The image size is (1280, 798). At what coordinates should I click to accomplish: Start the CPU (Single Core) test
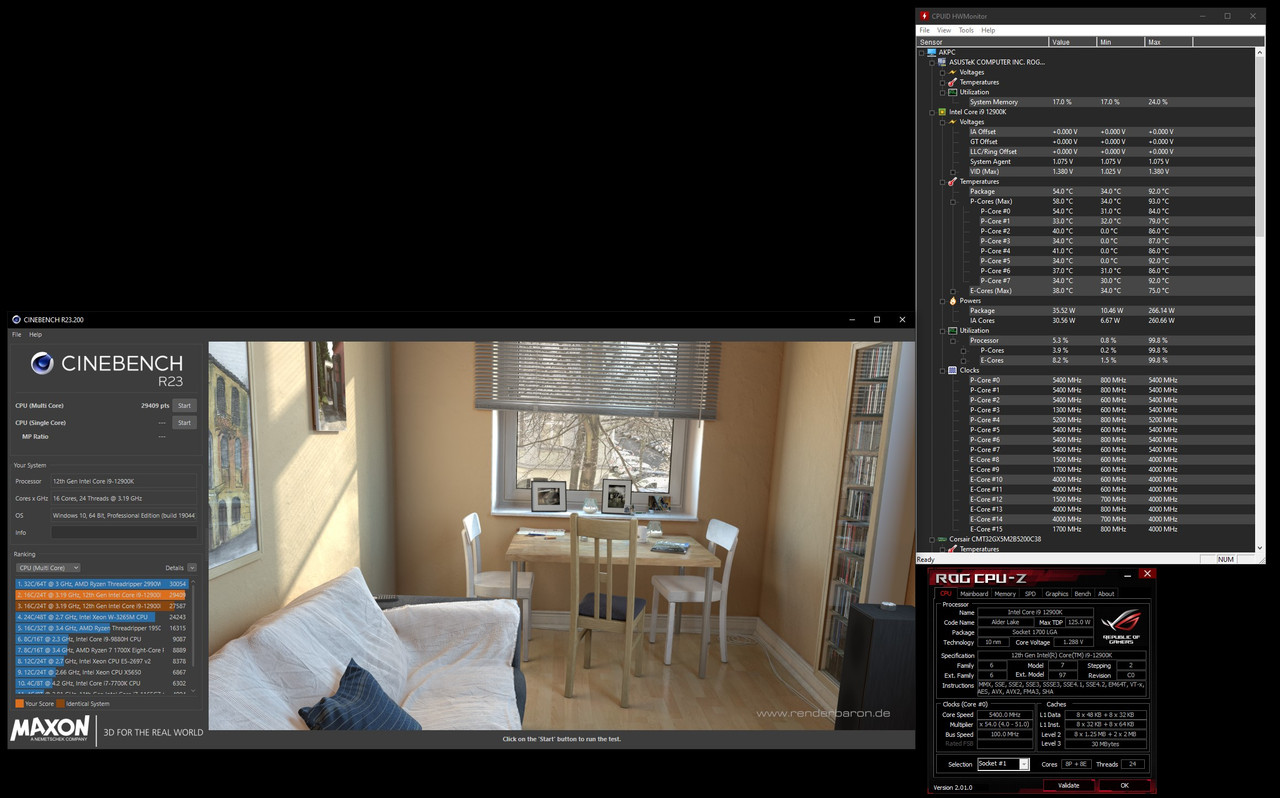pyautogui.click(x=184, y=422)
